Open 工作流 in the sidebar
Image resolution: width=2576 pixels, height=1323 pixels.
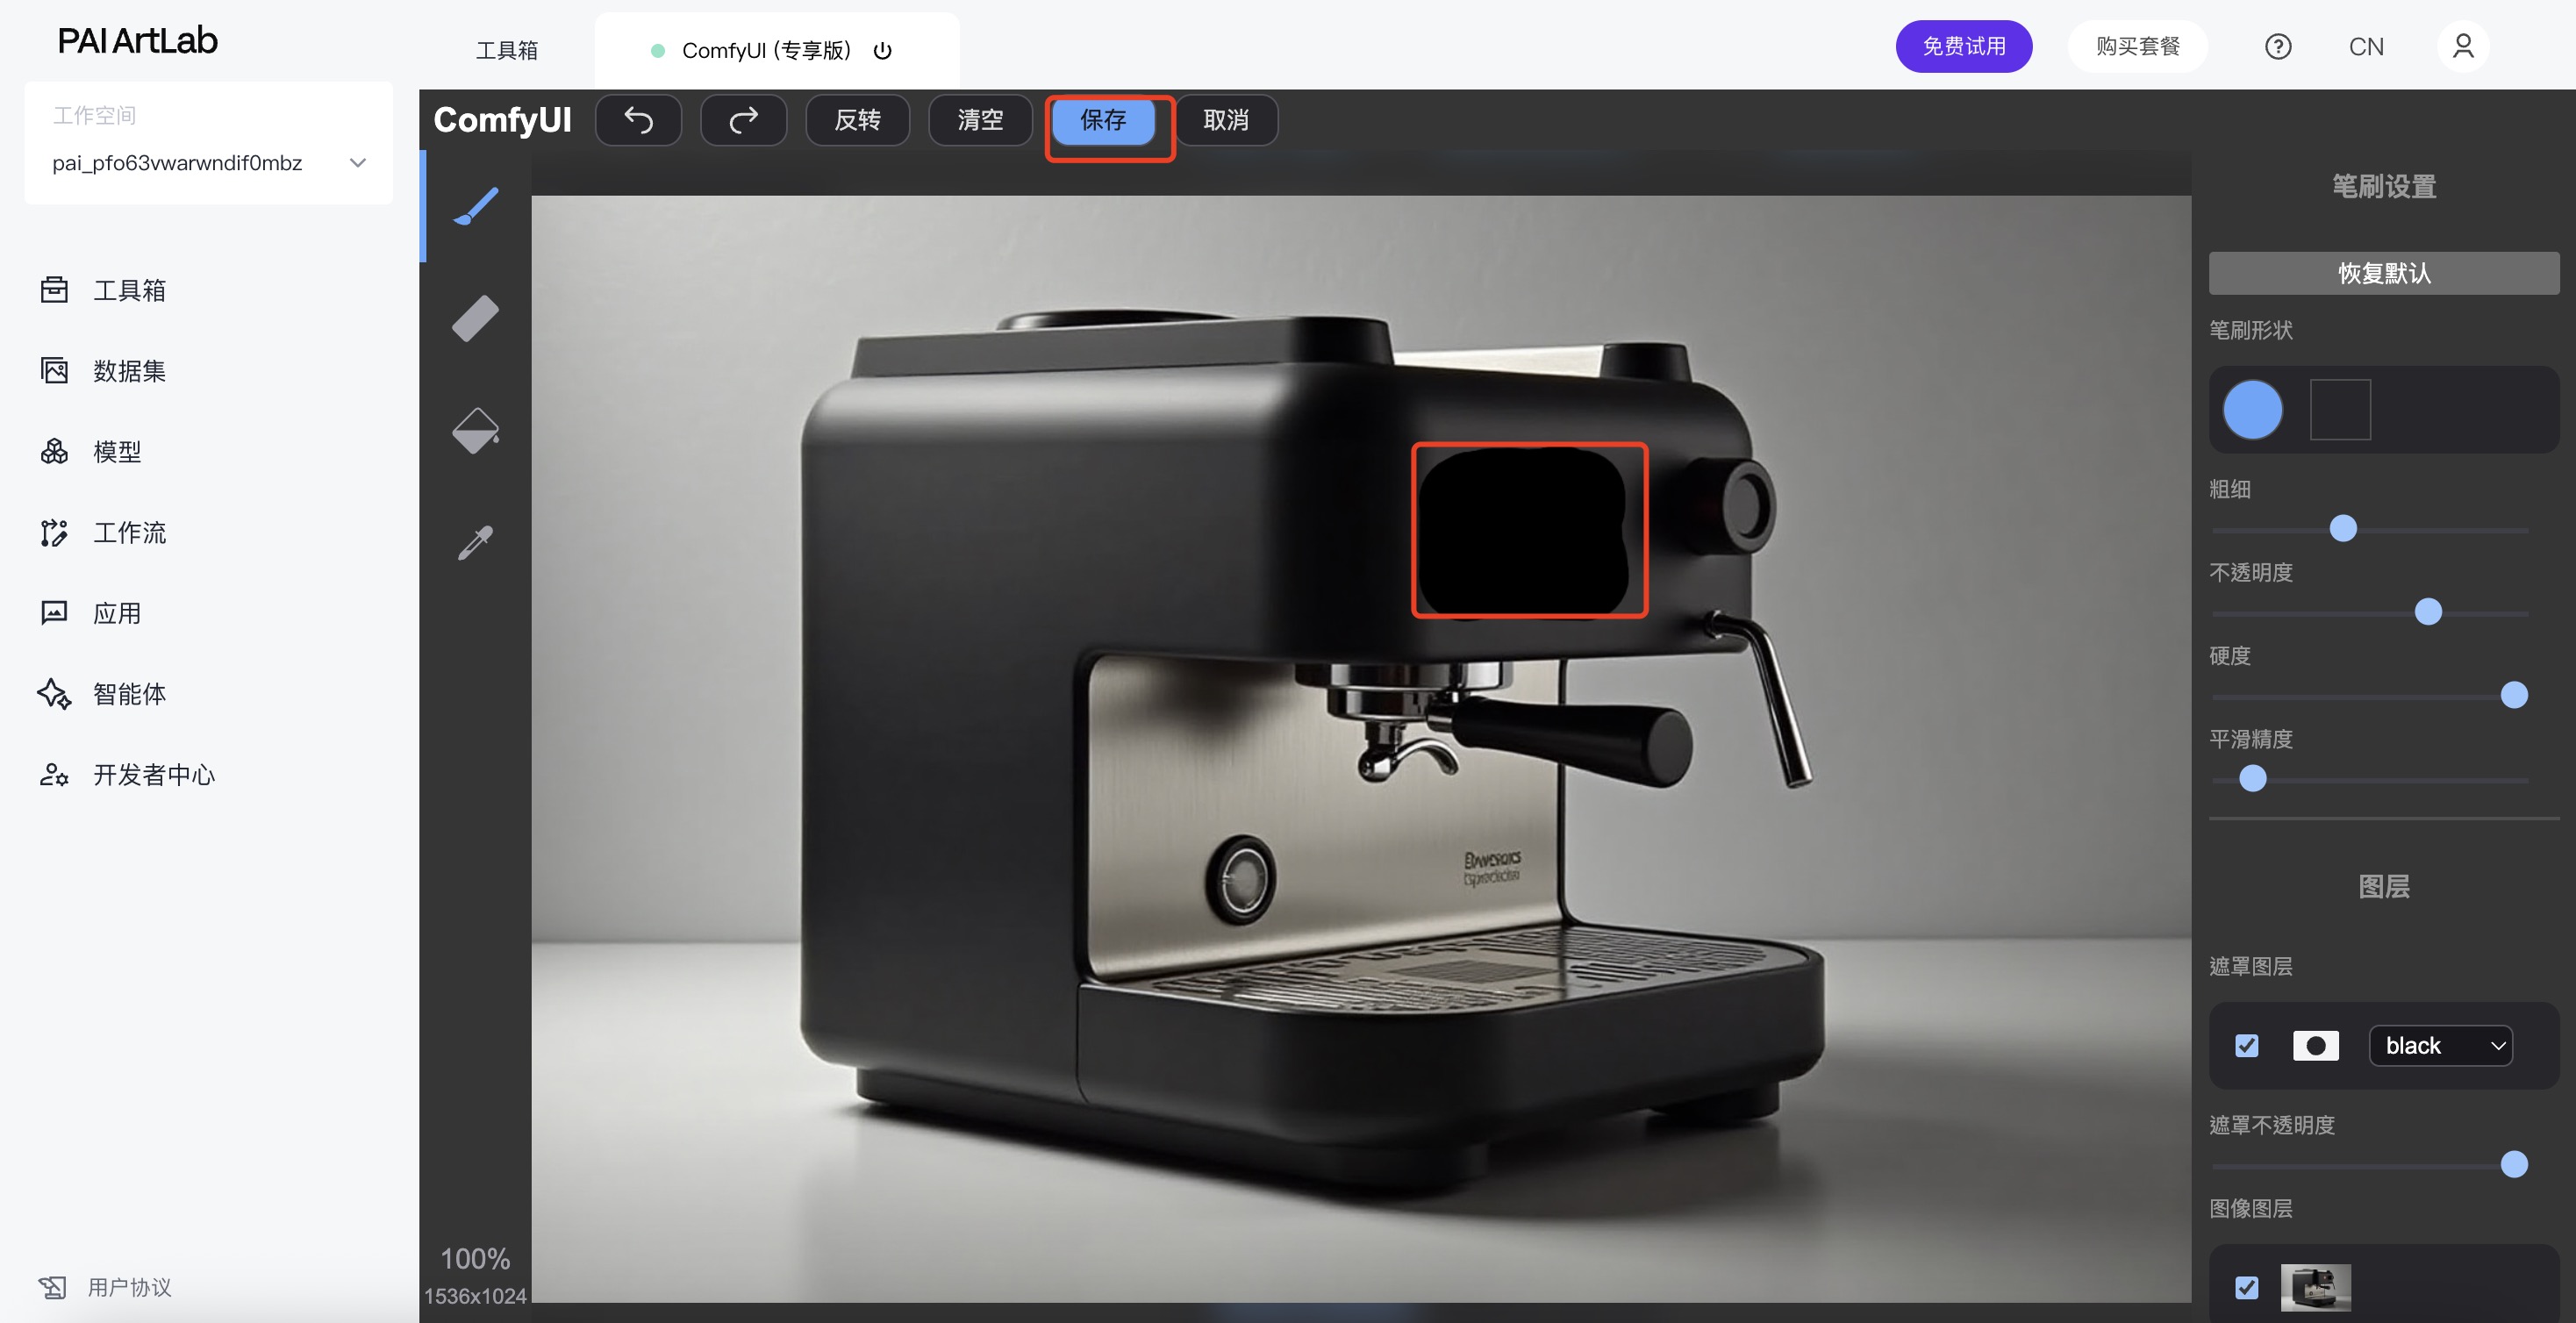(x=129, y=533)
